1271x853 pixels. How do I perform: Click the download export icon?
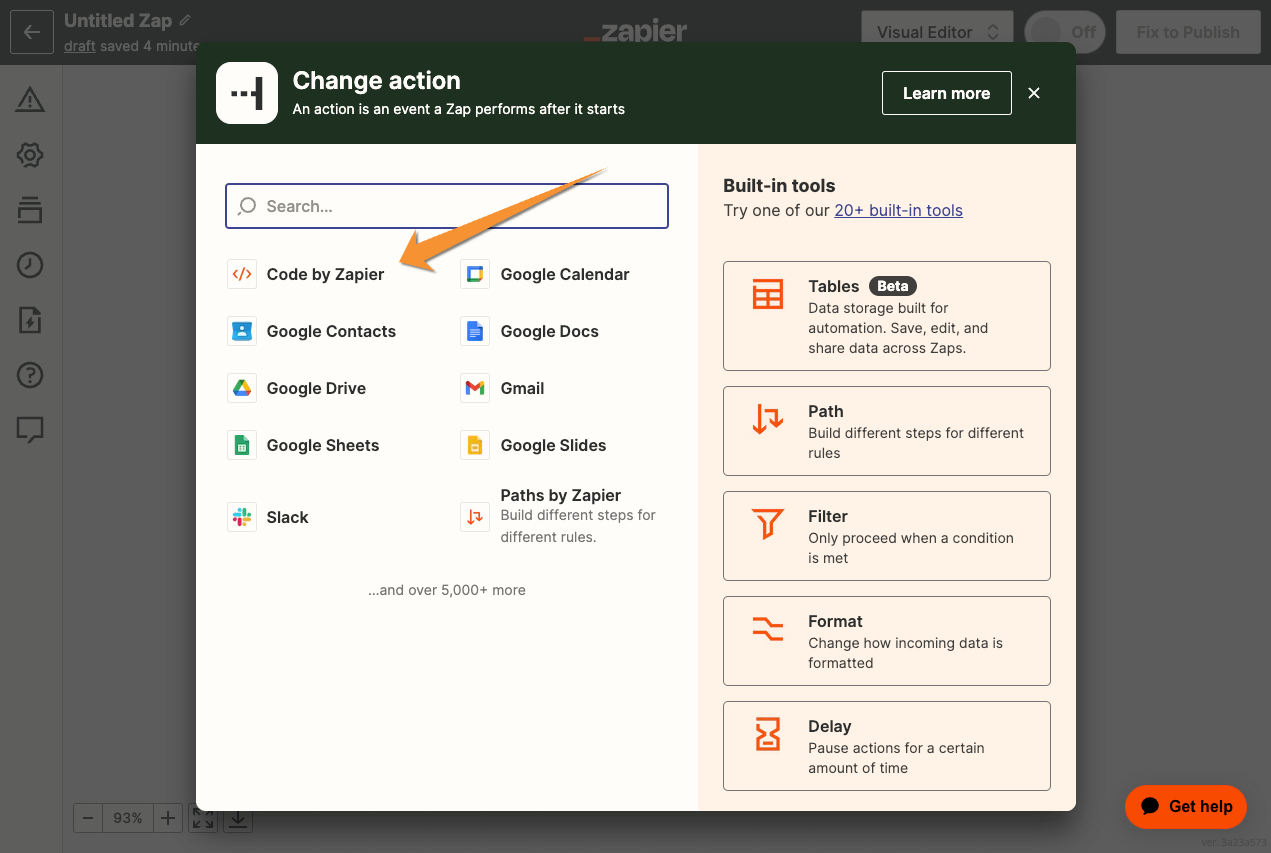(237, 818)
